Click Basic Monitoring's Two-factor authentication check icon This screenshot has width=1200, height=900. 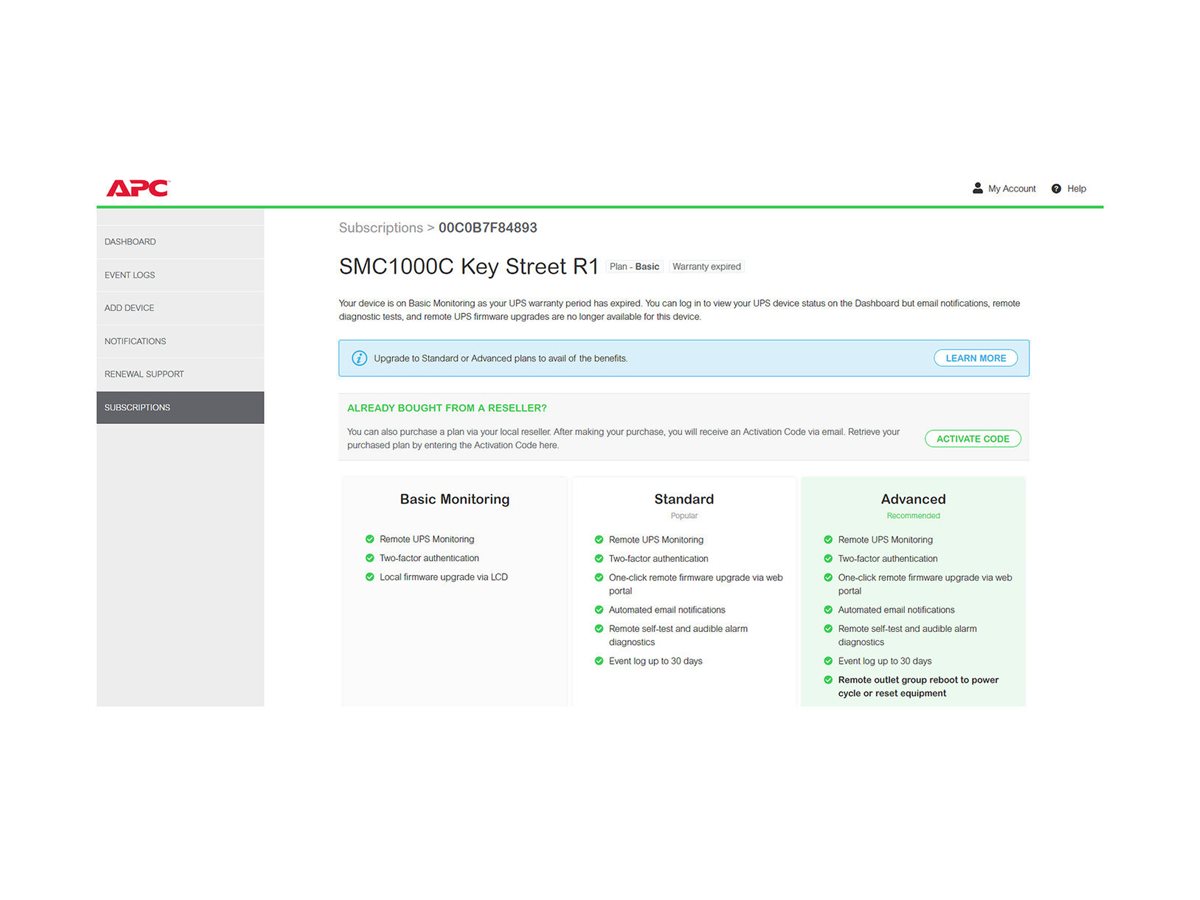370,558
